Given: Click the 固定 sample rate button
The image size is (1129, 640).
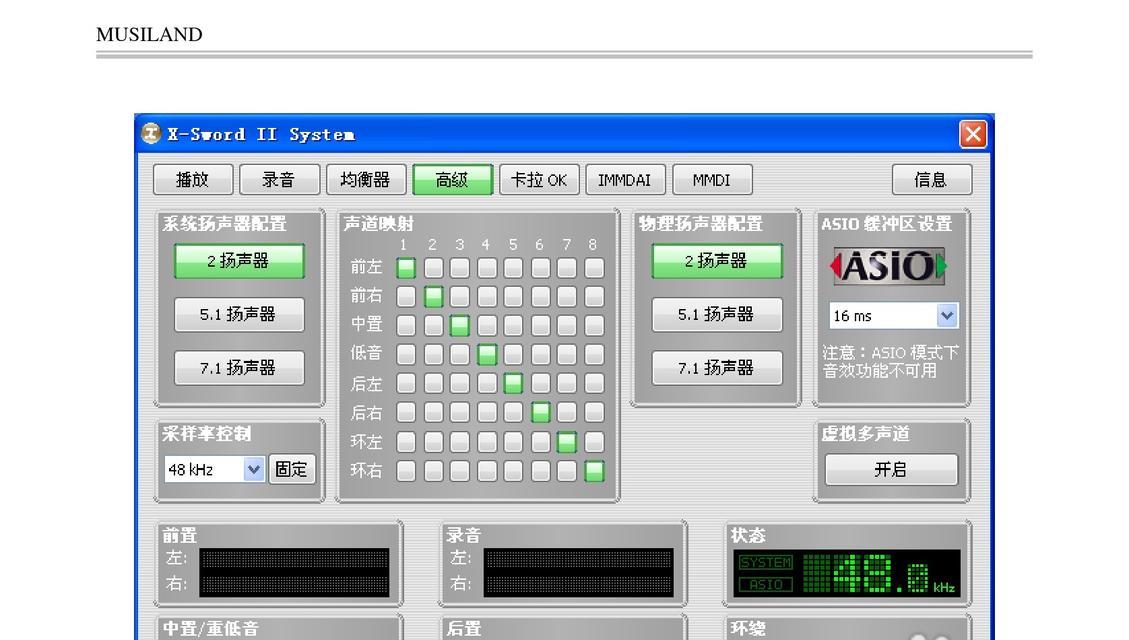Looking at the screenshot, I should click(292, 469).
